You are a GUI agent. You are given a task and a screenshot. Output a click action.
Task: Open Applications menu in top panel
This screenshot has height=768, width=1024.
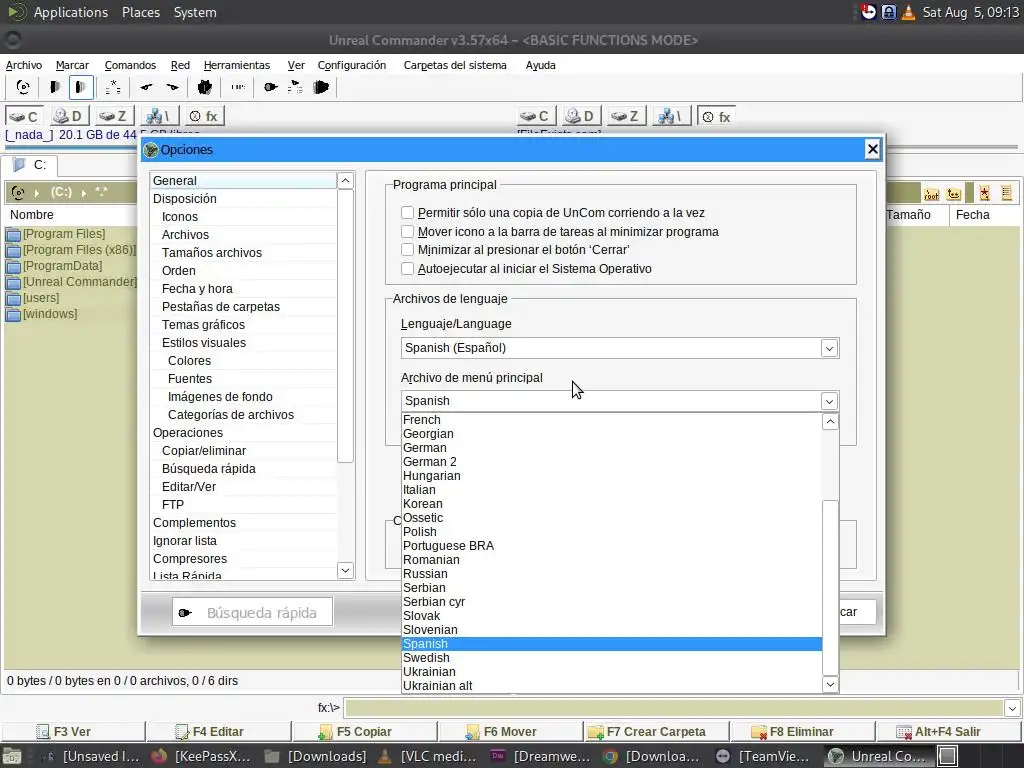click(x=71, y=12)
